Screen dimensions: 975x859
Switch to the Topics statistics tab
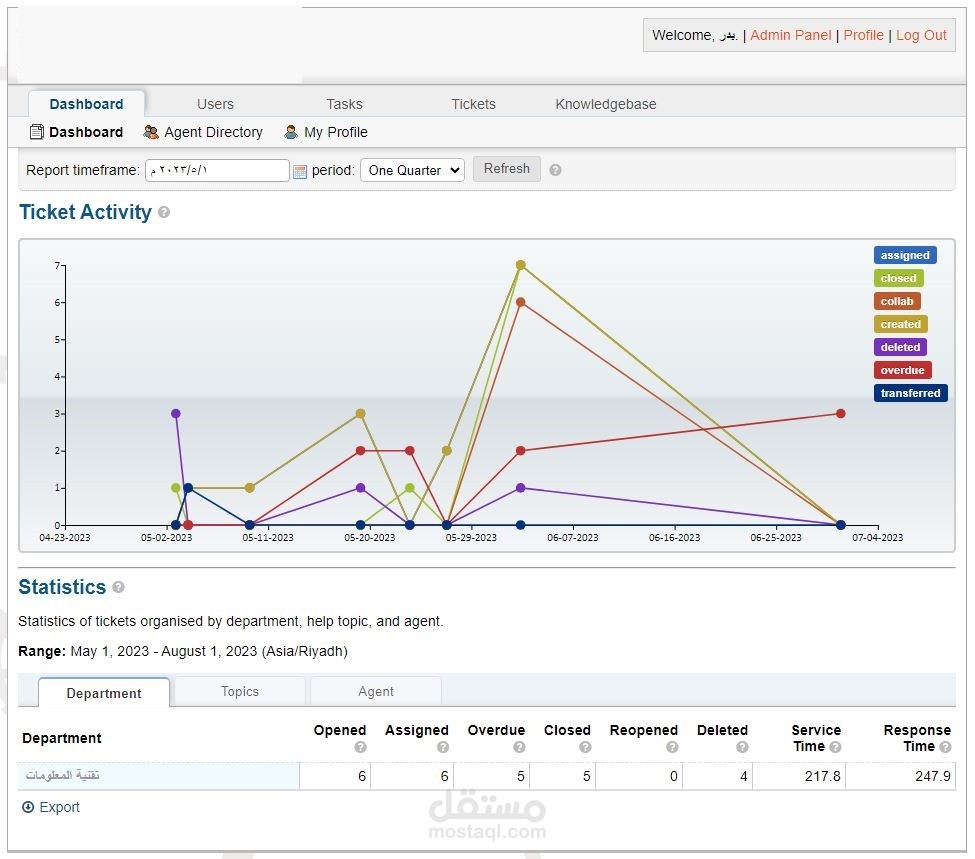pyautogui.click(x=239, y=691)
